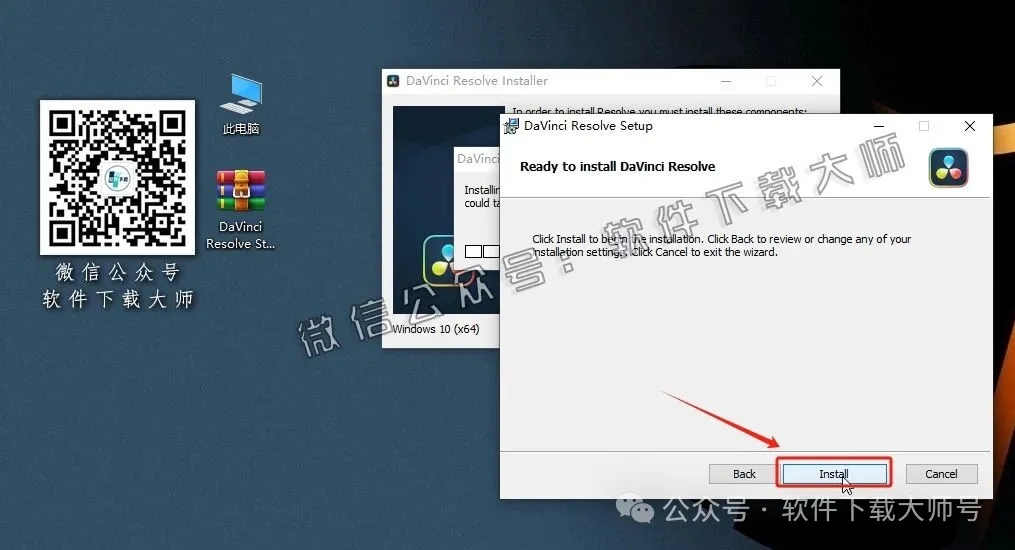Screen dimensions: 1015x550
Task: Click the installing progress bar
Action: 481,251
